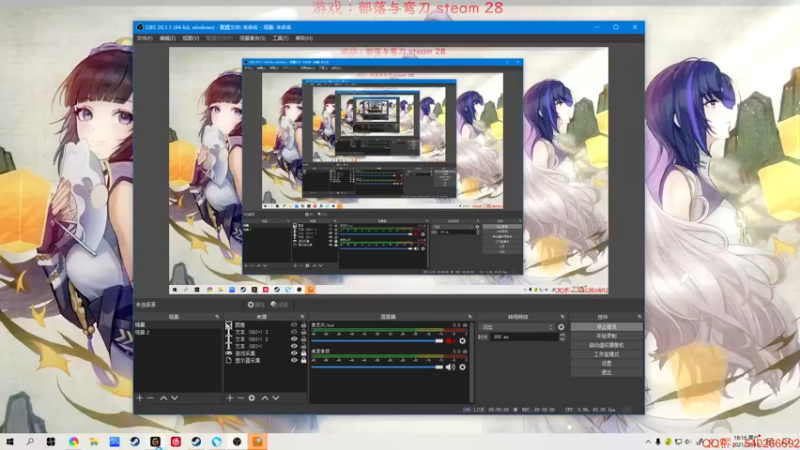Click the 设置 settings button
Viewport: 800px width, 450px height.
606,364
